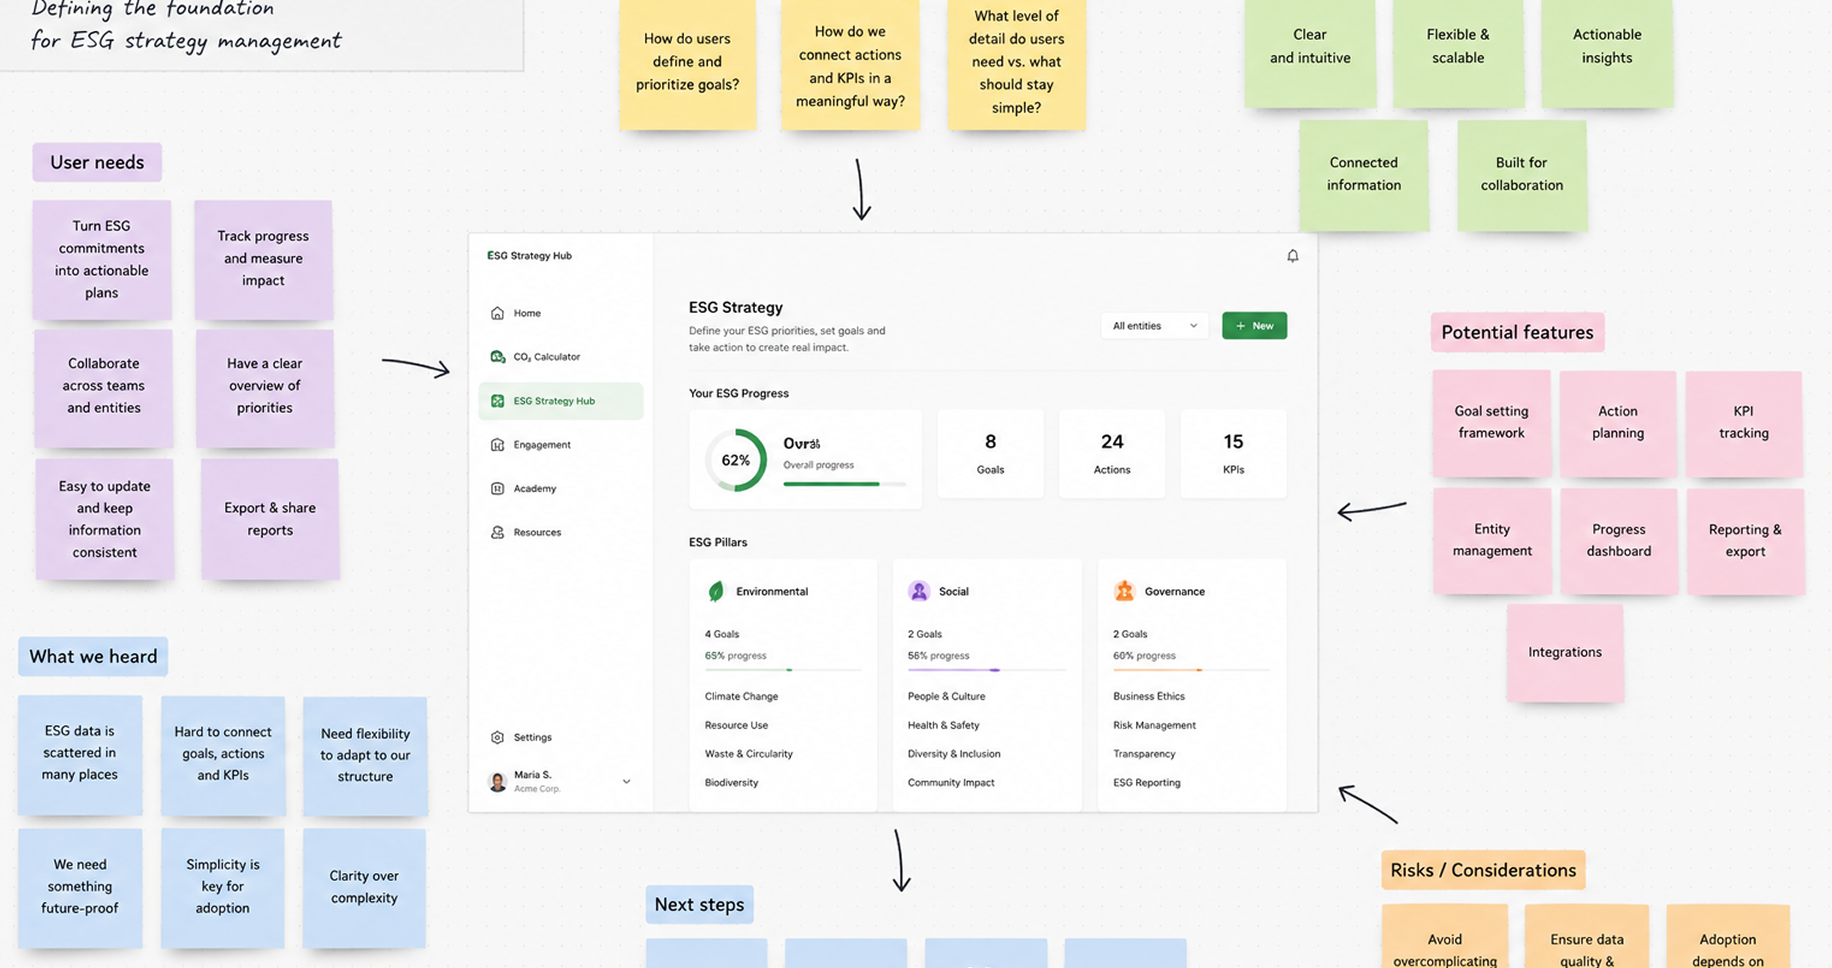The width and height of the screenshot is (1832, 968).
Task: Click Maria S. avatar picture
Action: pyautogui.click(x=497, y=782)
